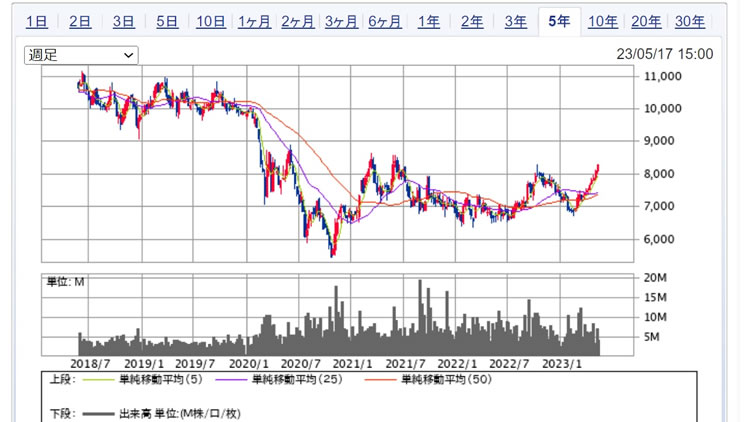Switch to 1ヶ月 chart view

point(254,22)
